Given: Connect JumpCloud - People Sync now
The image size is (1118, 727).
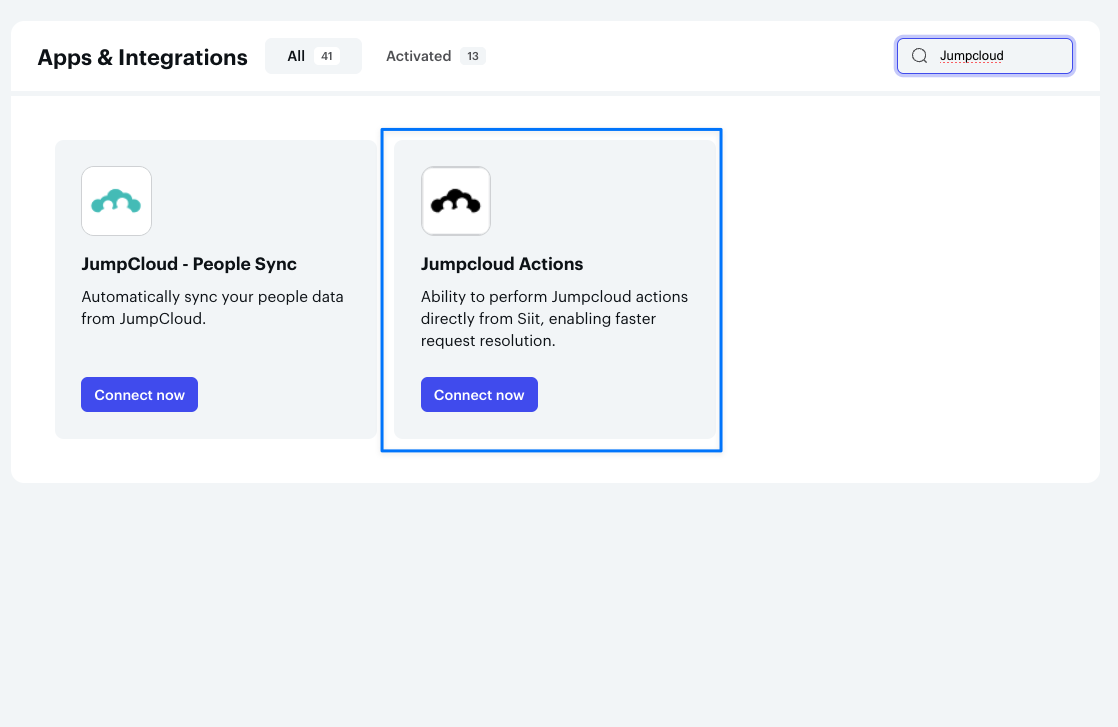Looking at the screenshot, I should (139, 394).
